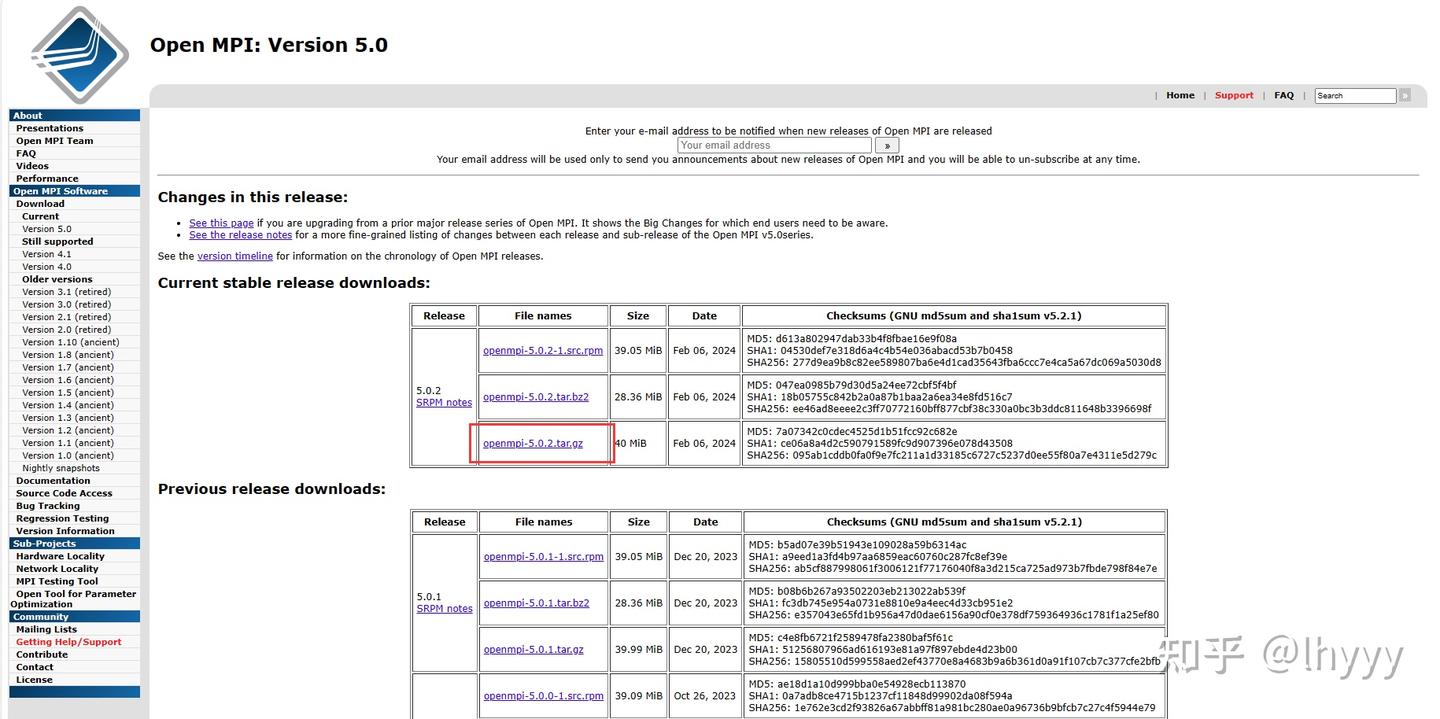The height and width of the screenshot is (719, 1440).
Task: Click the email address input field
Action: [774, 145]
